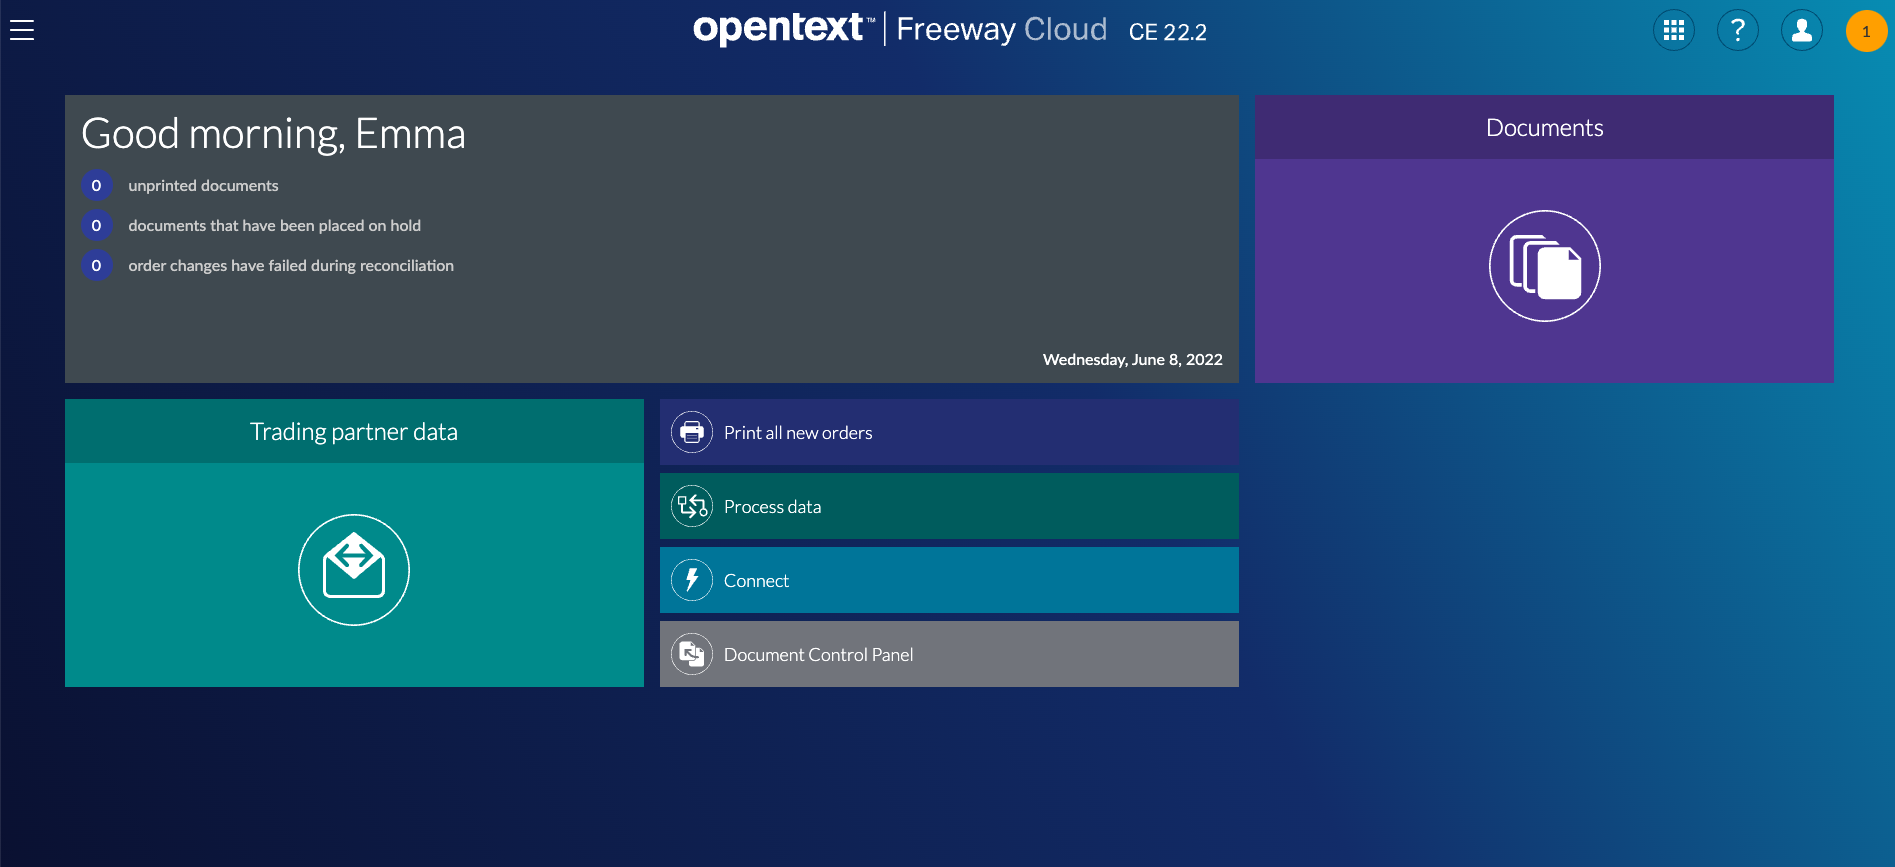Select the Connect tile

click(949, 580)
